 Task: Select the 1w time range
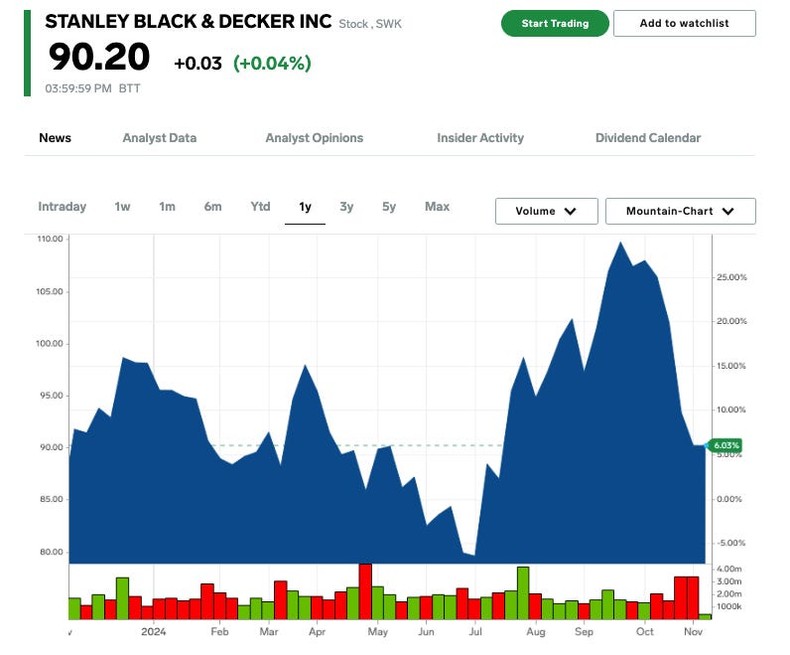coord(122,207)
